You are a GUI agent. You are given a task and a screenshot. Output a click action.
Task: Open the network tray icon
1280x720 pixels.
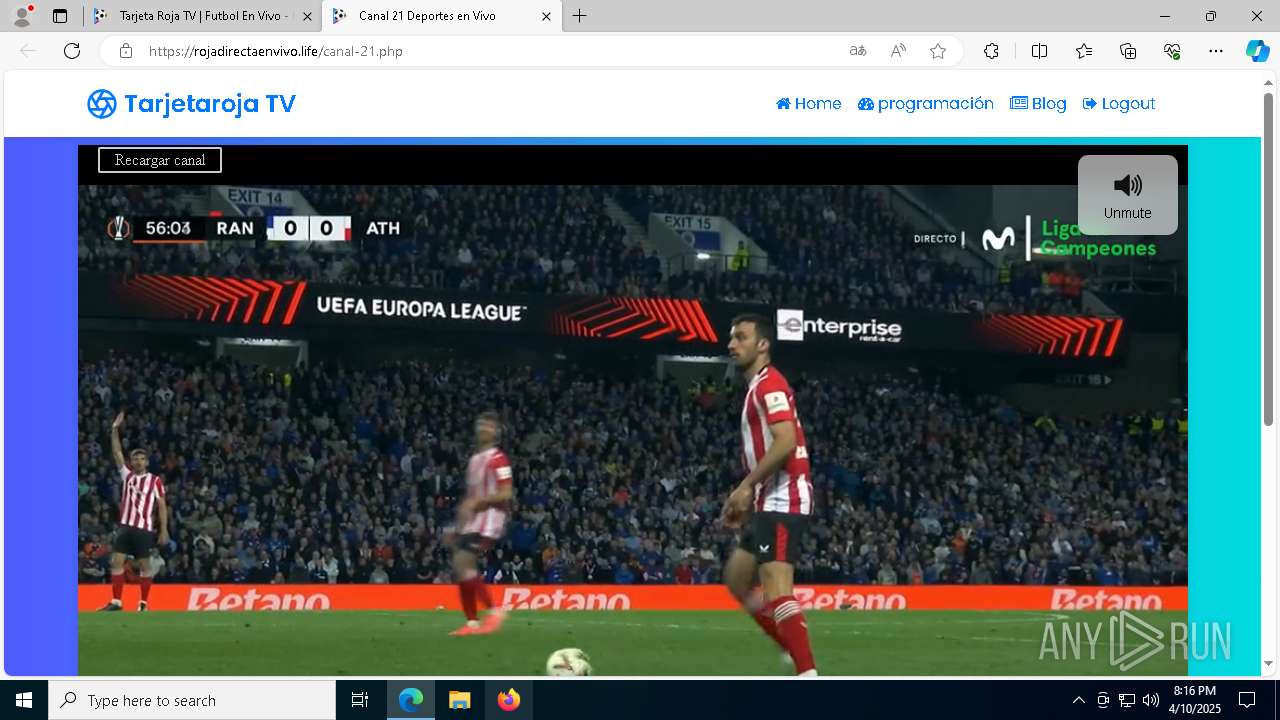click(1127, 700)
